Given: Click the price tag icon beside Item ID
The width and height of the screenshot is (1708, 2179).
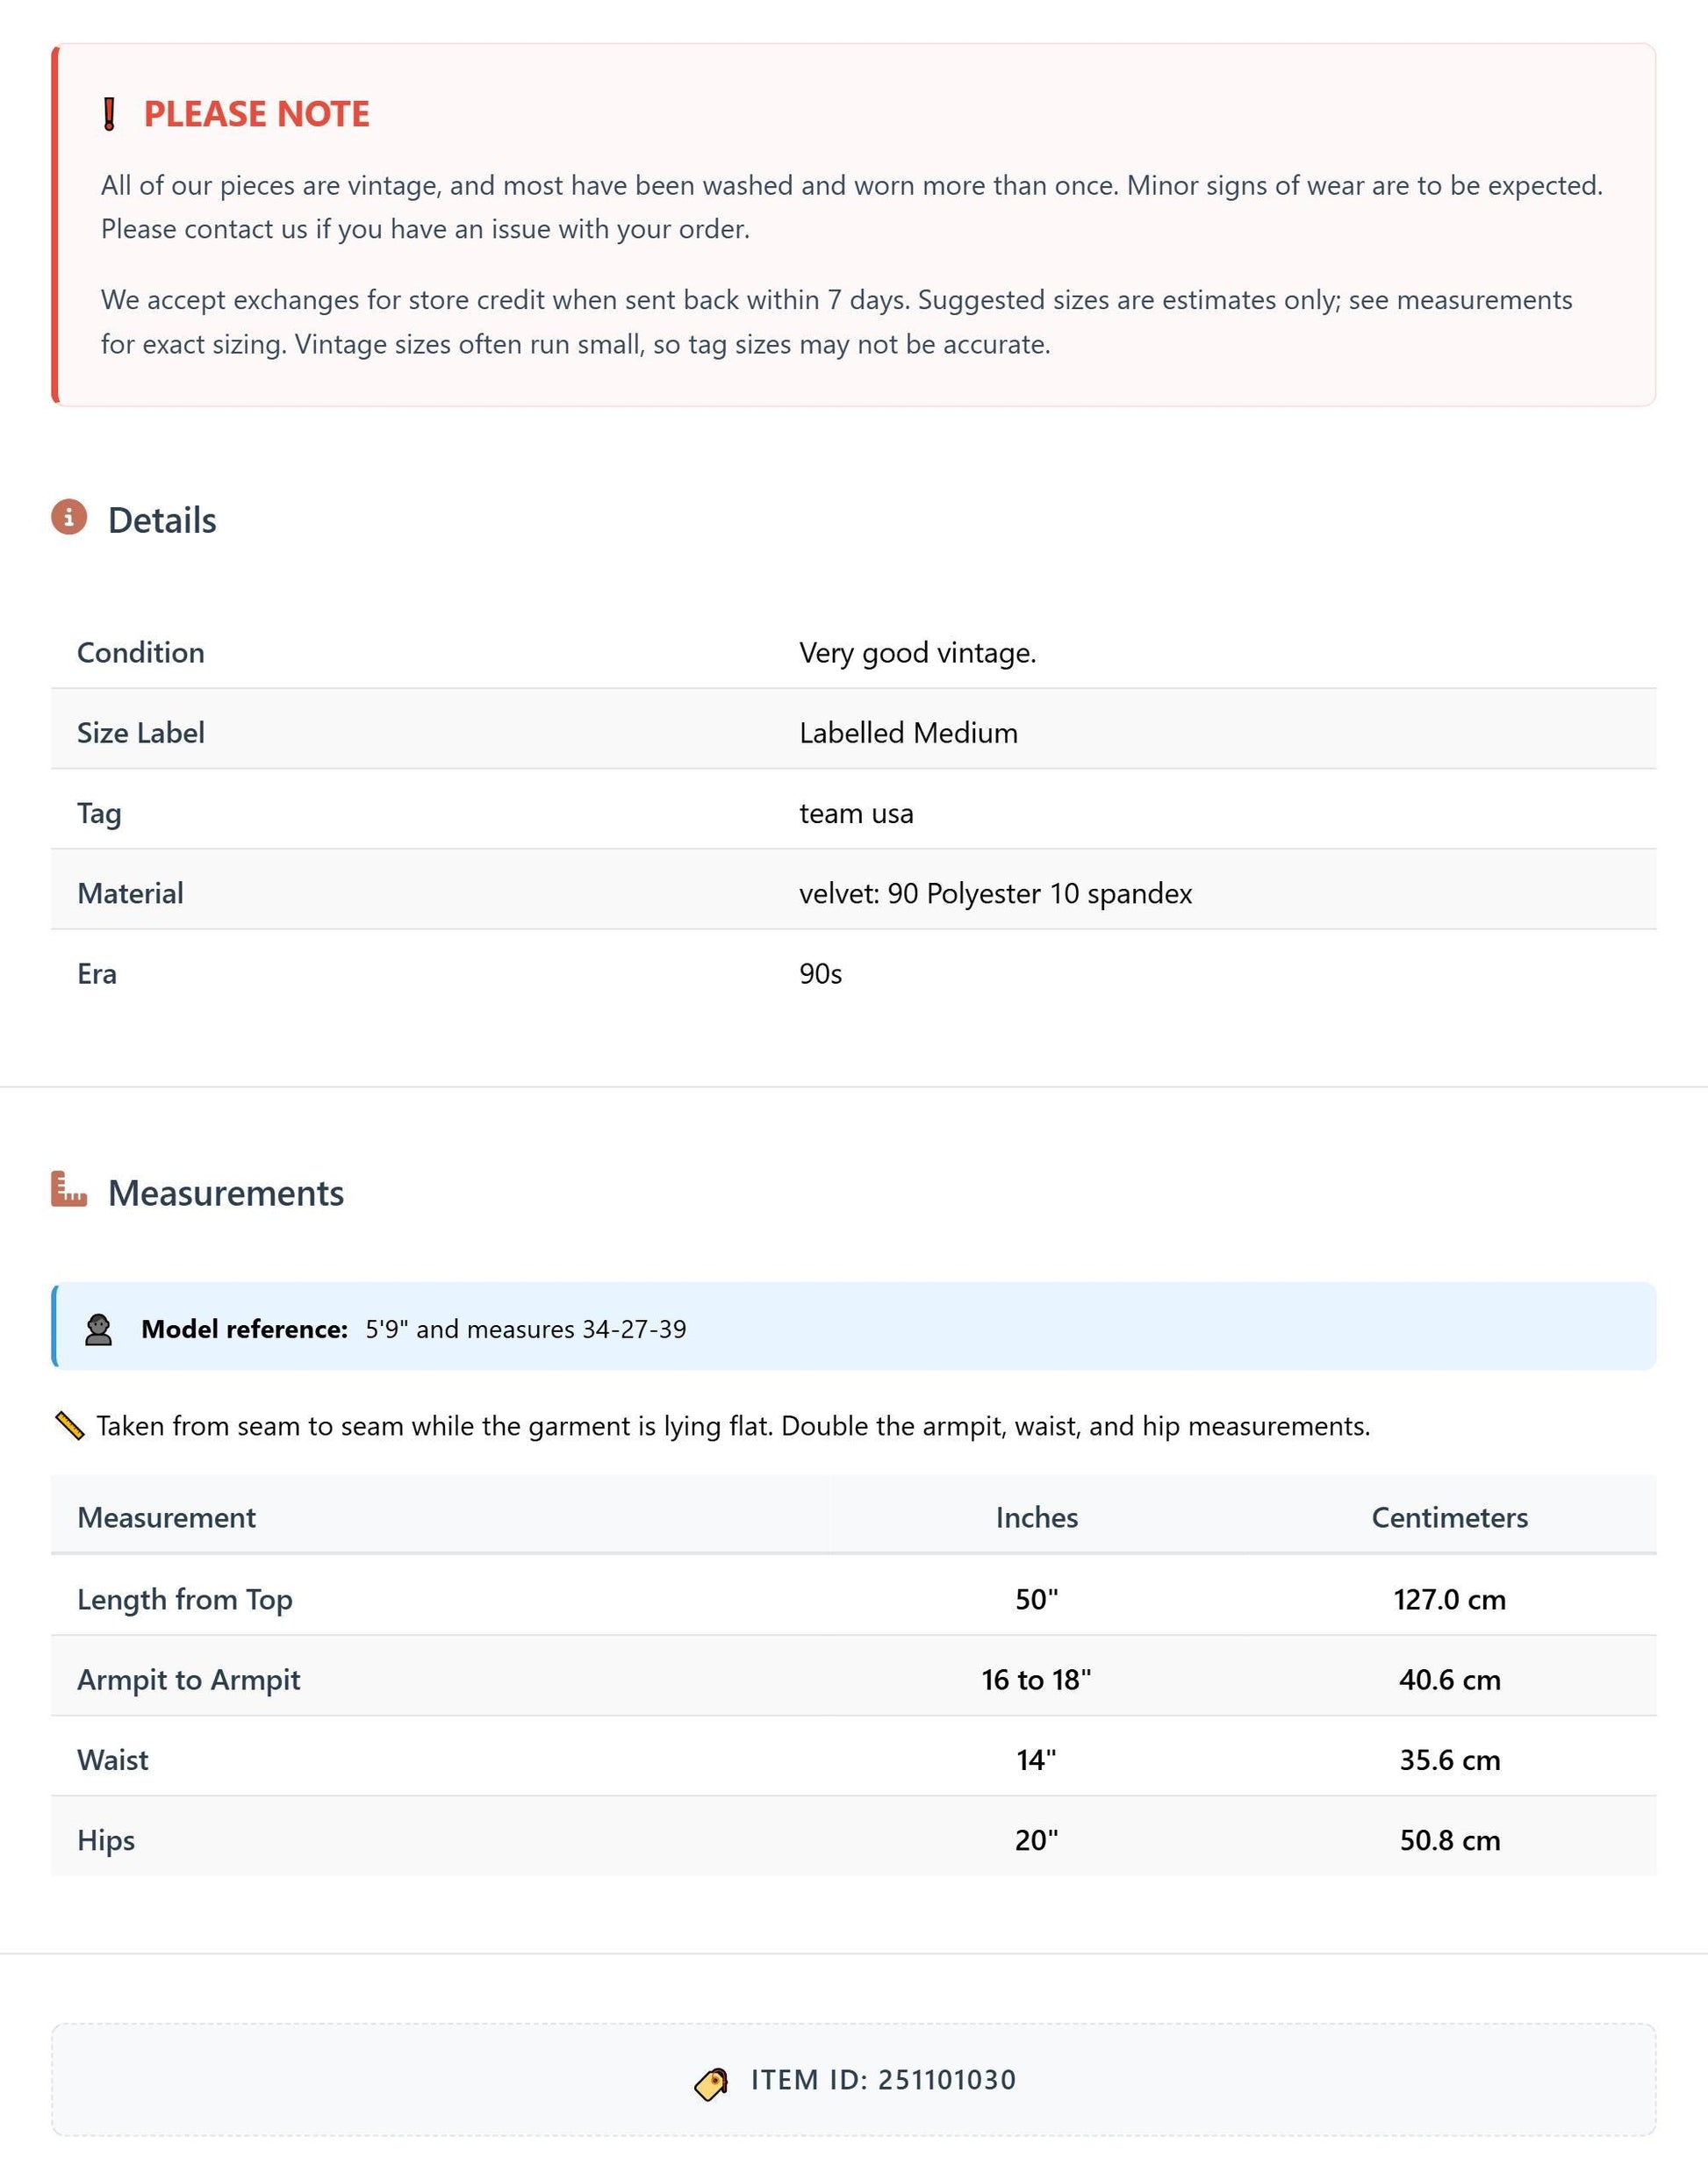Looking at the screenshot, I should click(x=711, y=2084).
